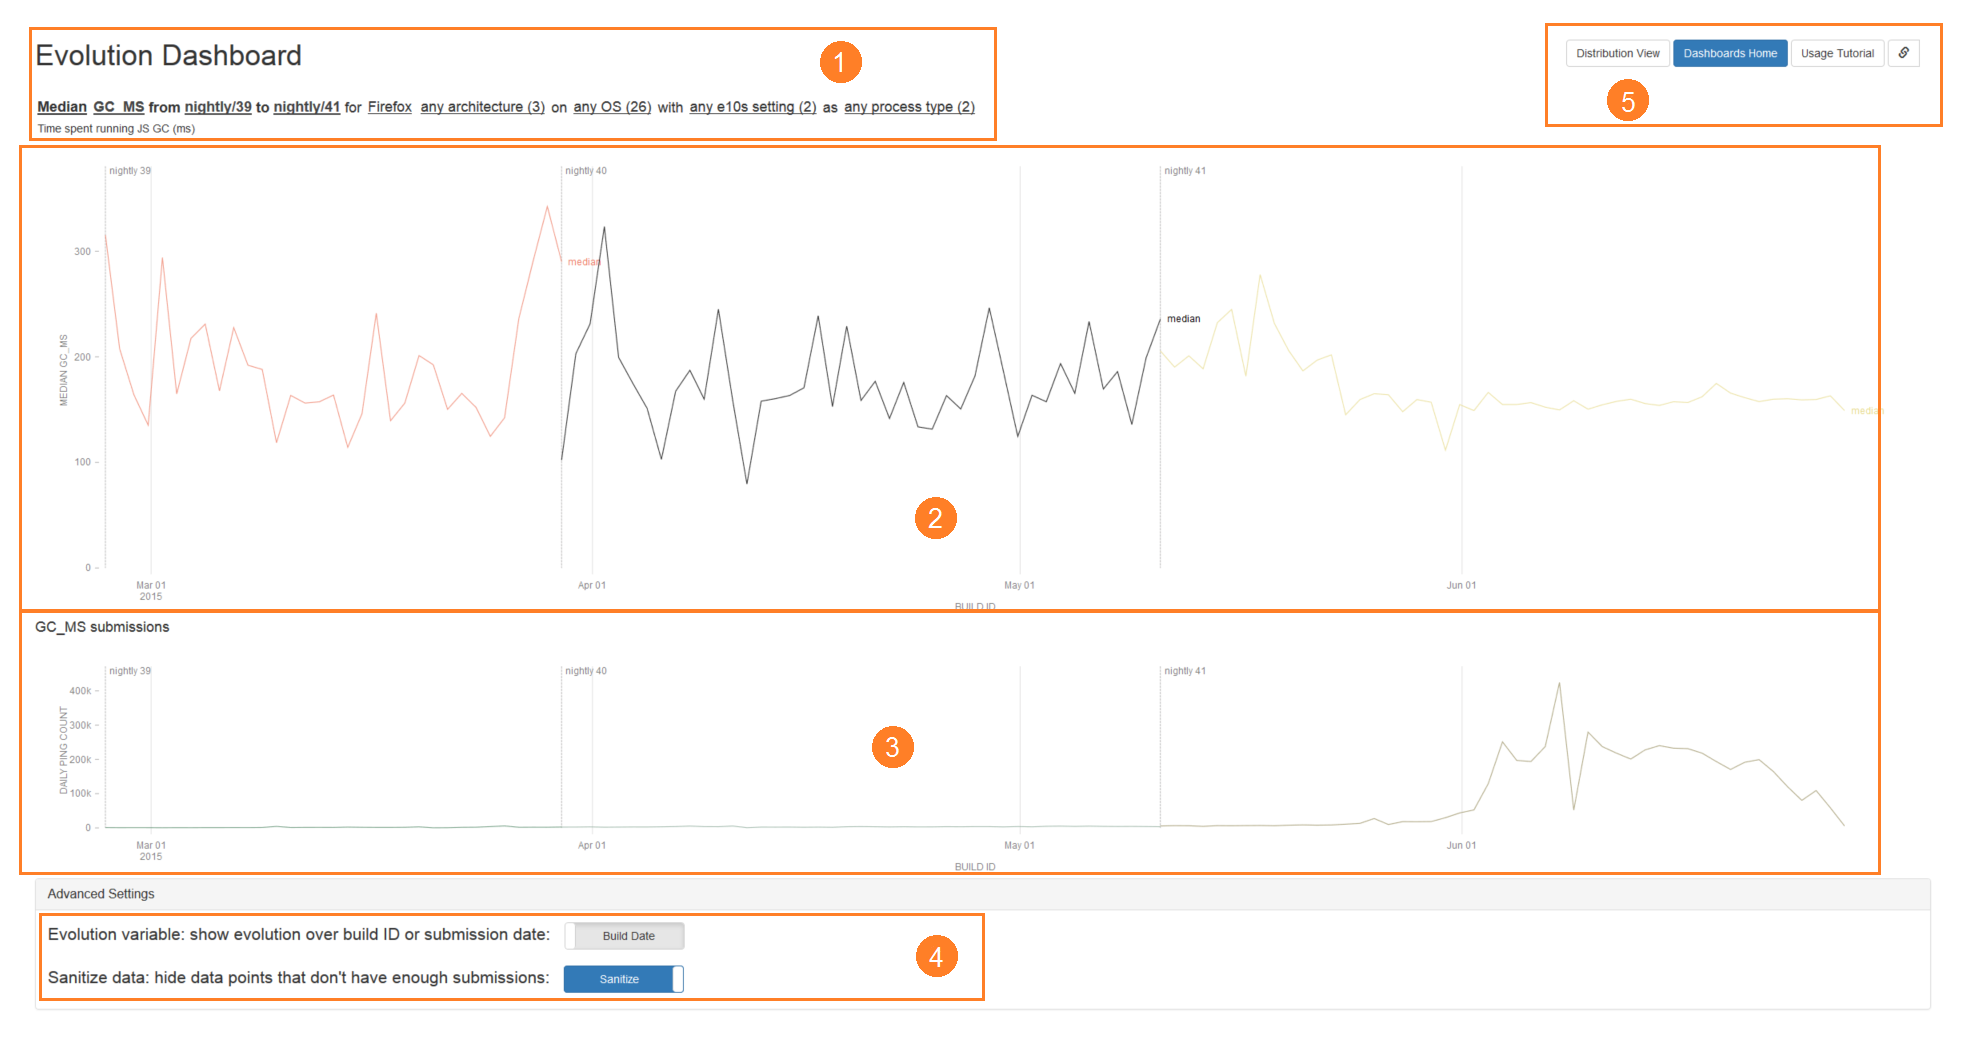This screenshot has width=1970, height=1048.
Task: Open the nightly/41 end version selector
Action: 305,107
